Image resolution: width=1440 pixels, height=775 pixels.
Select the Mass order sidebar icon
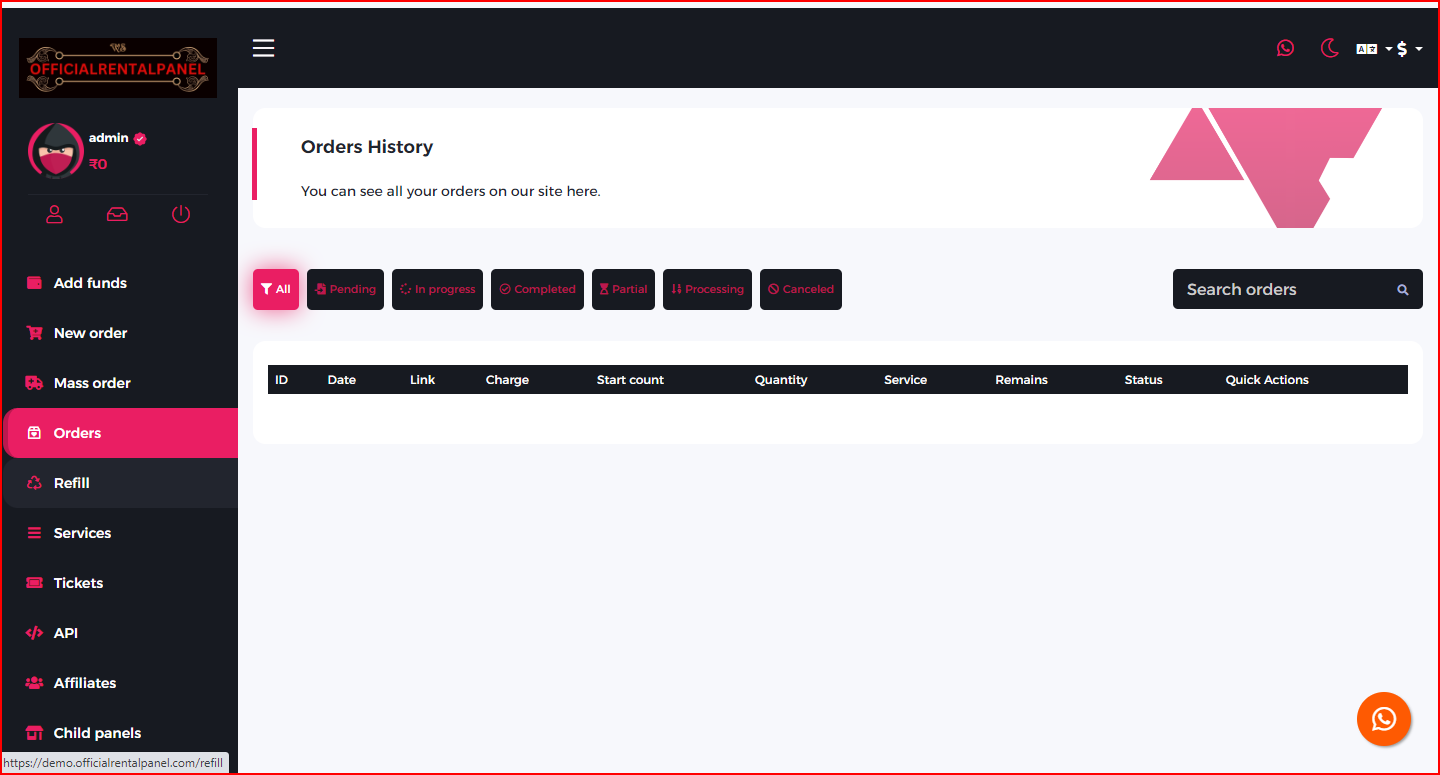click(33, 383)
